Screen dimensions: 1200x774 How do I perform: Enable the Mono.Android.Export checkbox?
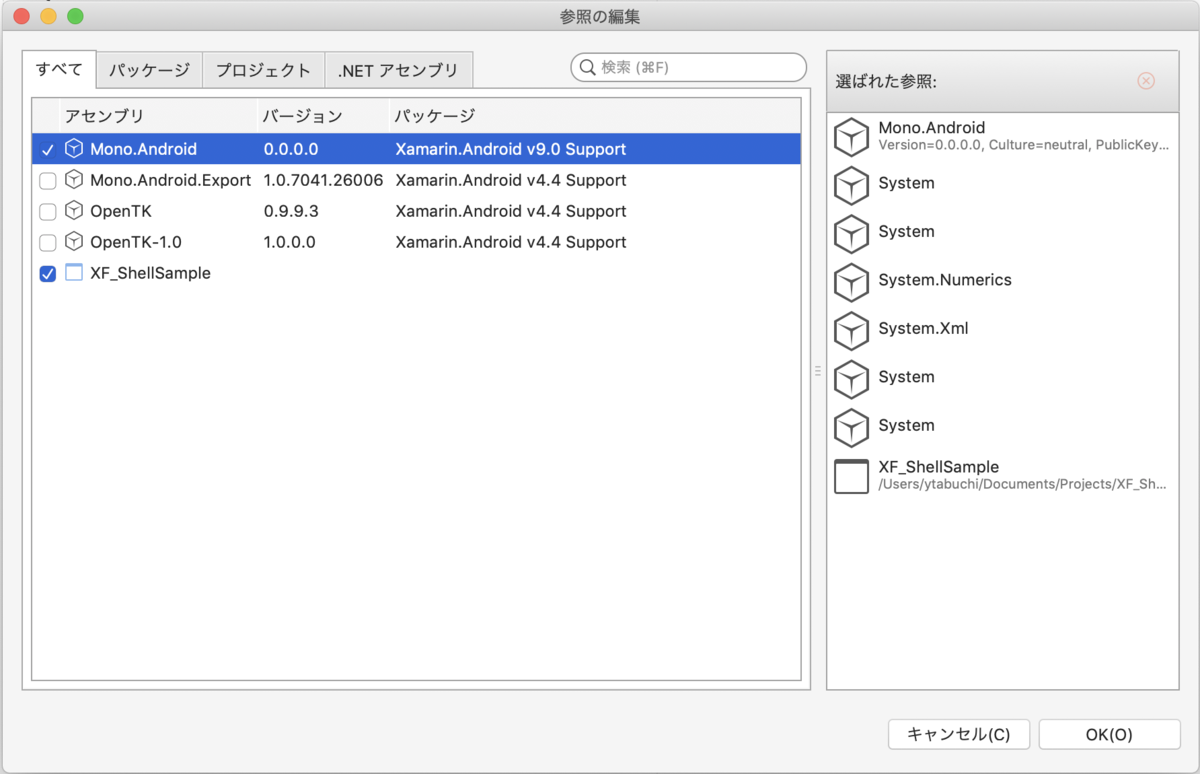point(47,181)
